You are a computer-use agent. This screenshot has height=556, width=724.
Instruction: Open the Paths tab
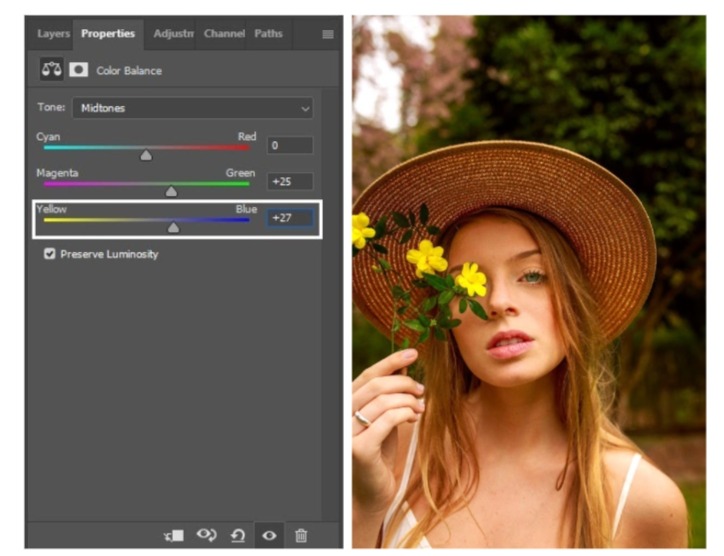[268, 34]
